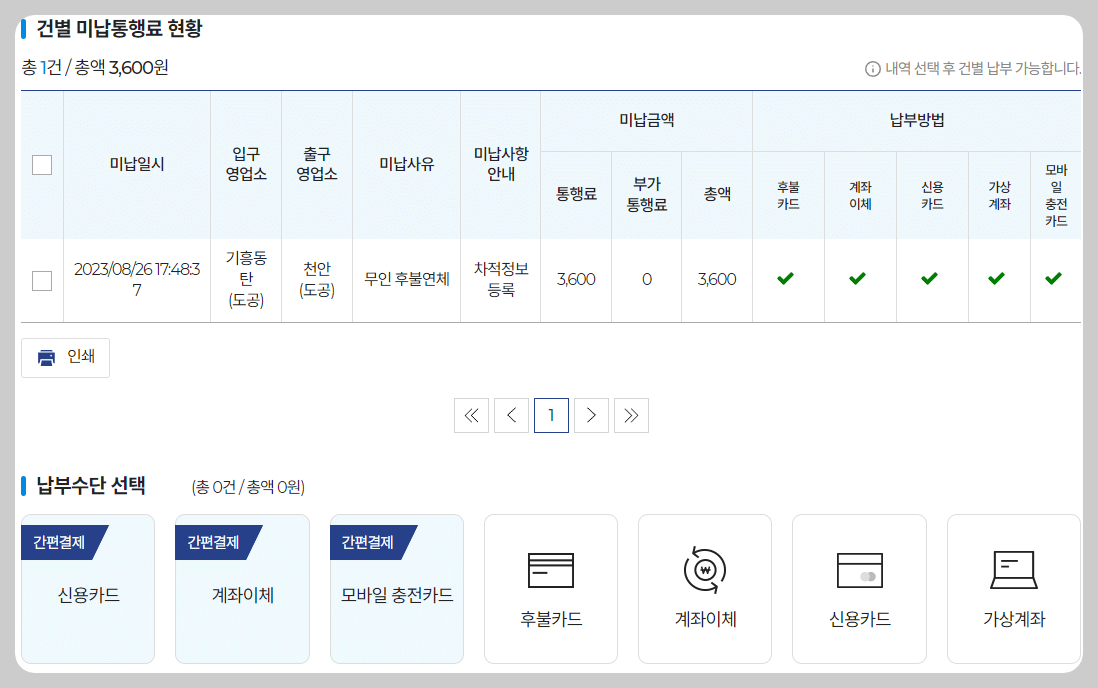Click the 인쇄 print button
The image size is (1098, 688).
65,358
